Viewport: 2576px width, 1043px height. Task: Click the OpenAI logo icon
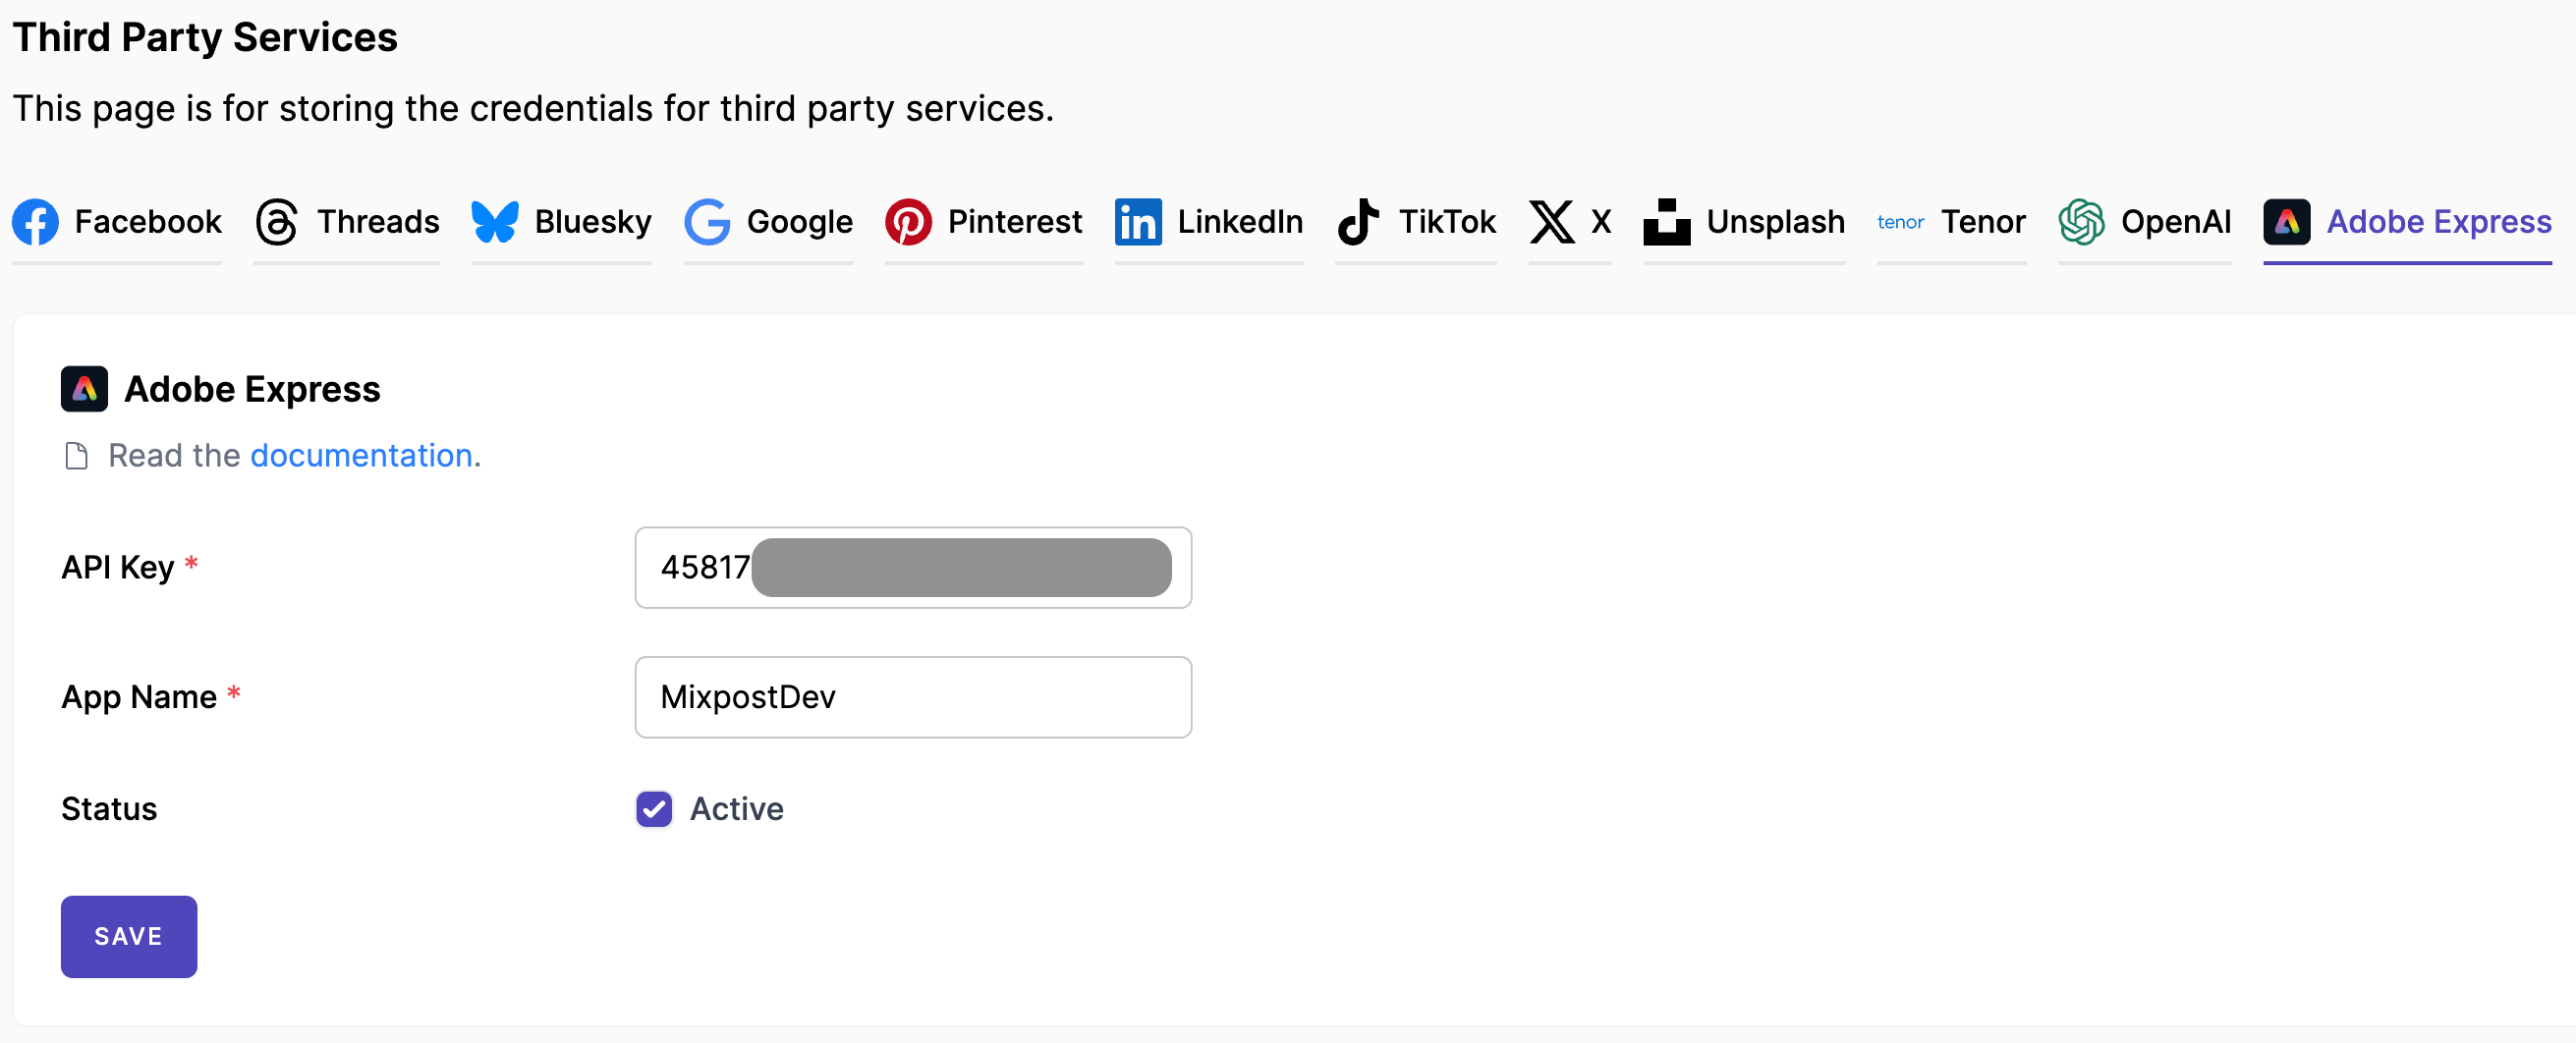[x=2081, y=221]
